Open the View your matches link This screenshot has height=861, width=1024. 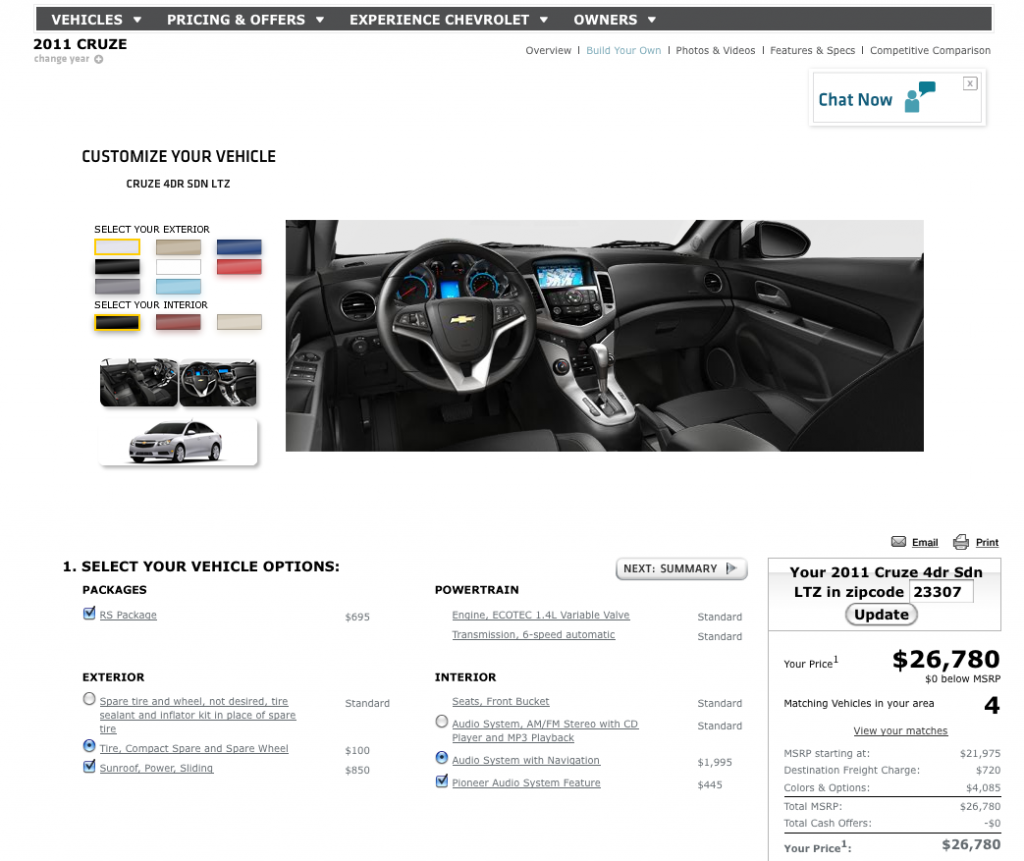(x=900, y=731)
